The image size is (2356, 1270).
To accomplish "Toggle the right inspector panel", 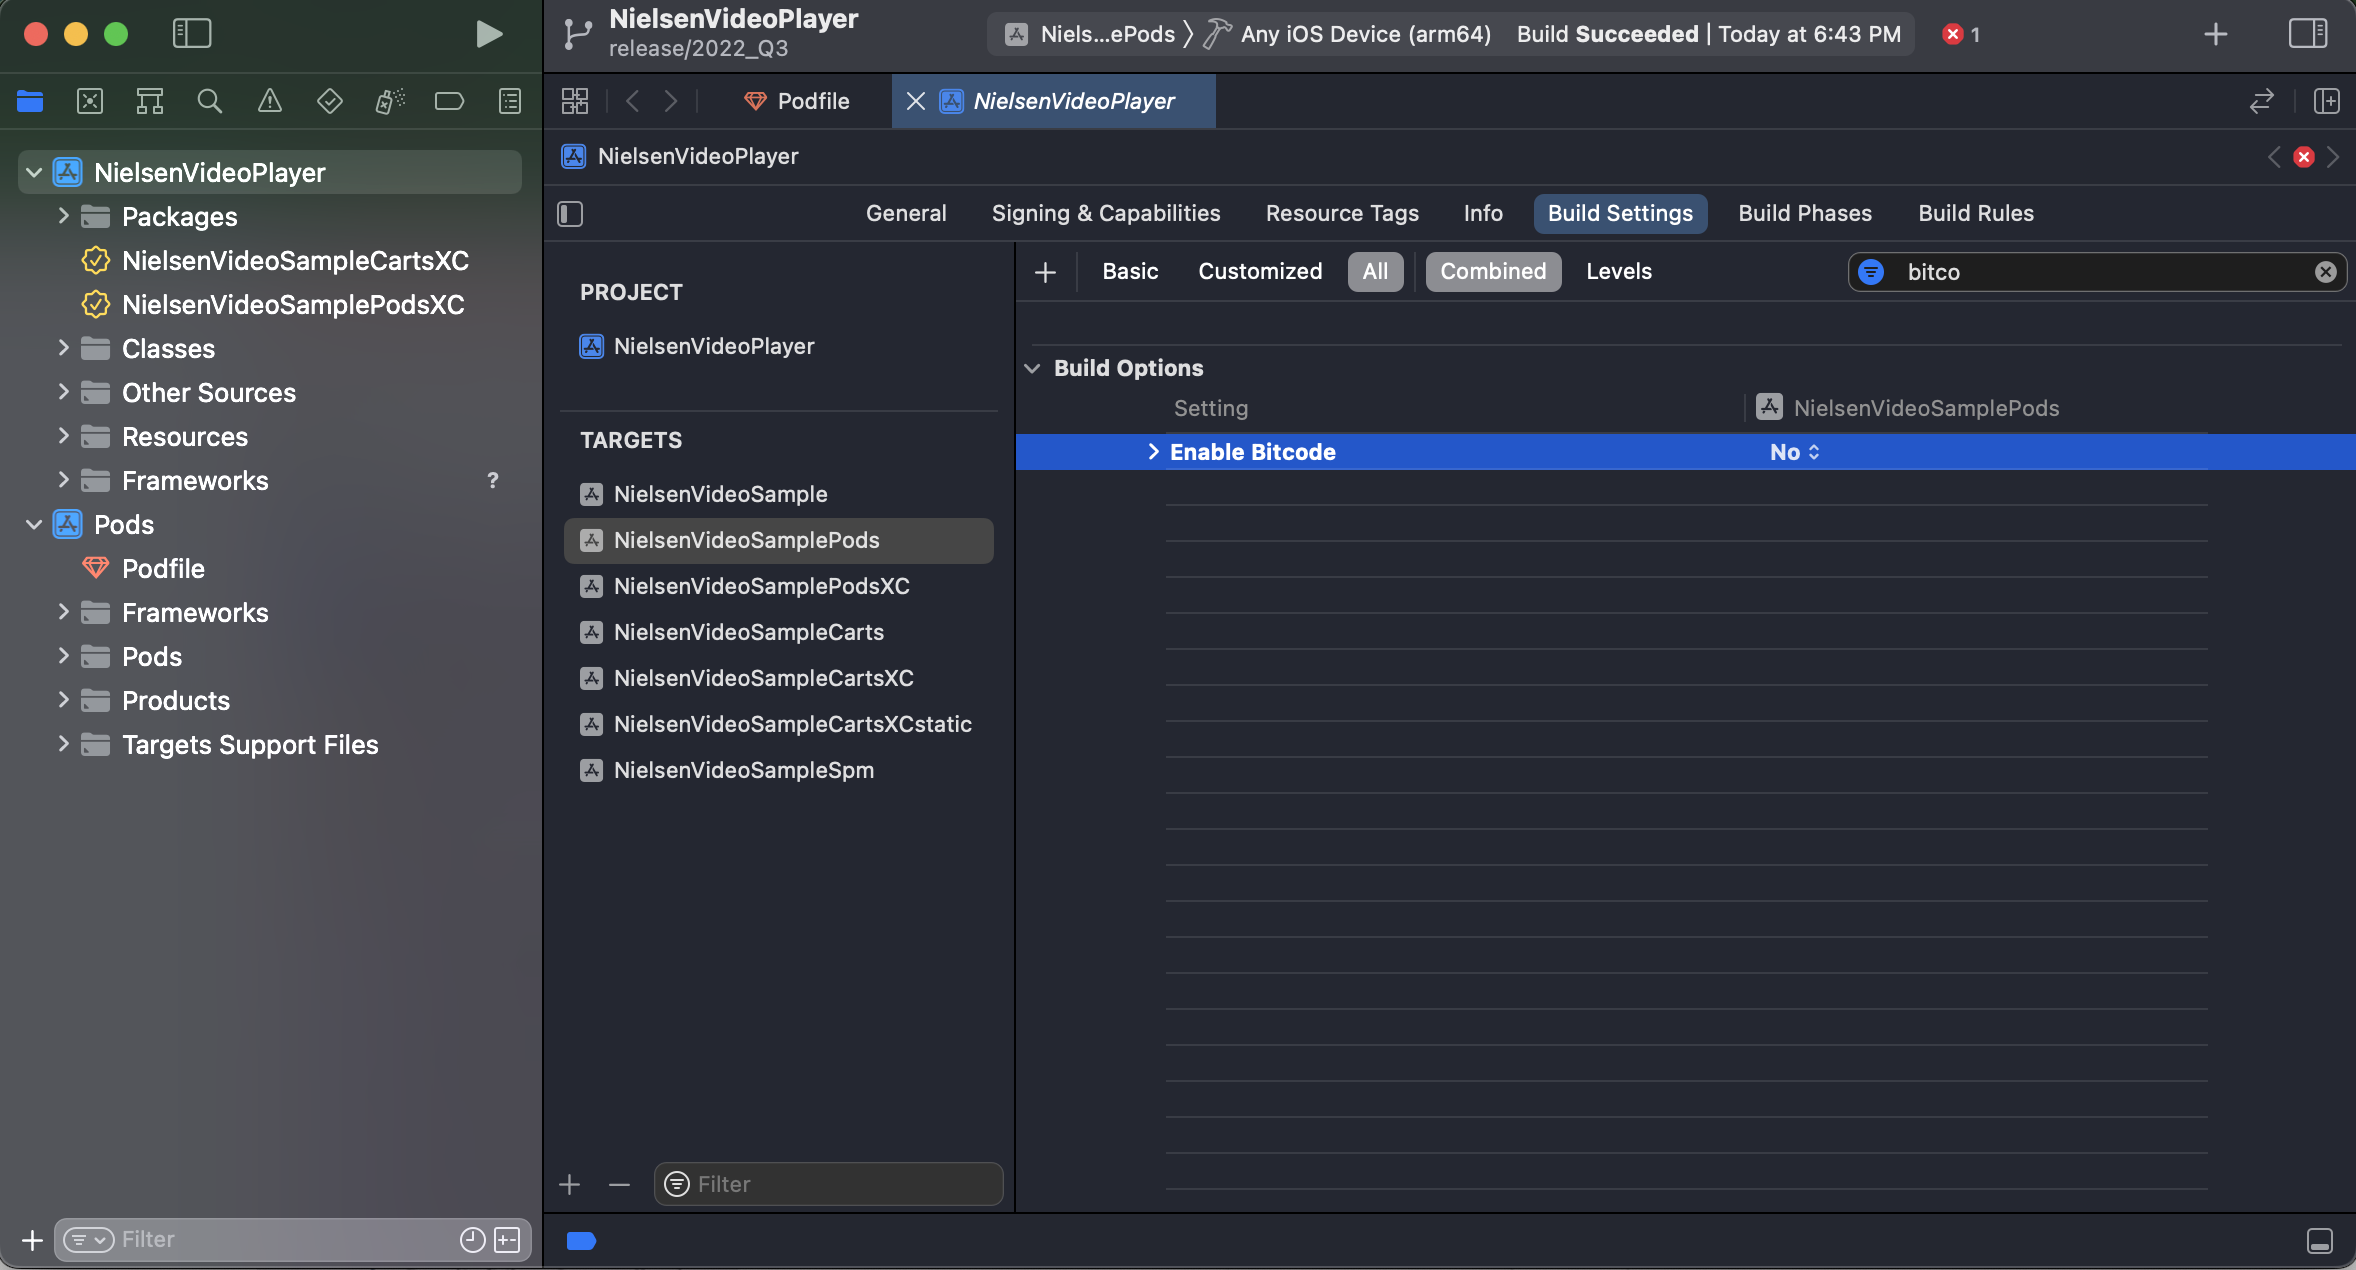I will tap(2308, 34).
